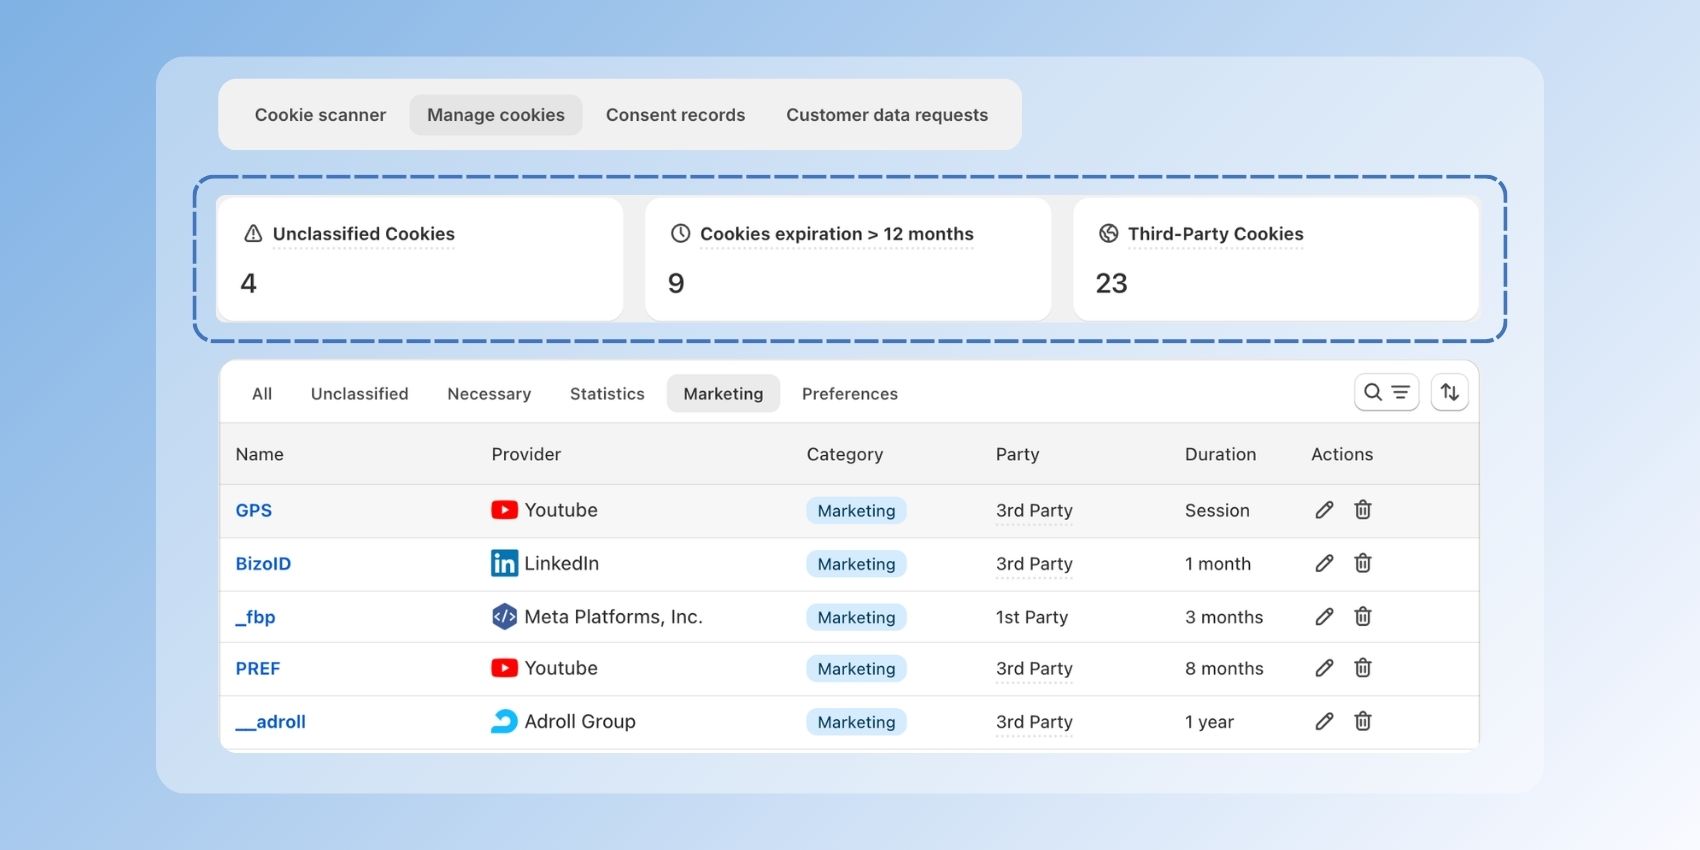Delete the GPS cookie using trash icon
Viewport: 1700px width, 850px height.
pos(1362,510)
